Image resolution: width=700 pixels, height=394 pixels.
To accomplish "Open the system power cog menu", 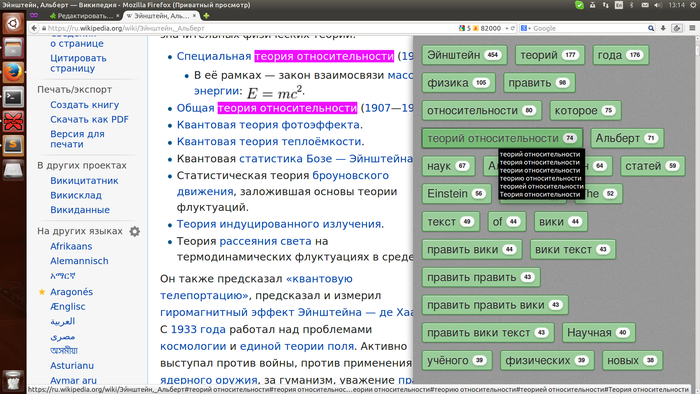I will (693, 5).
